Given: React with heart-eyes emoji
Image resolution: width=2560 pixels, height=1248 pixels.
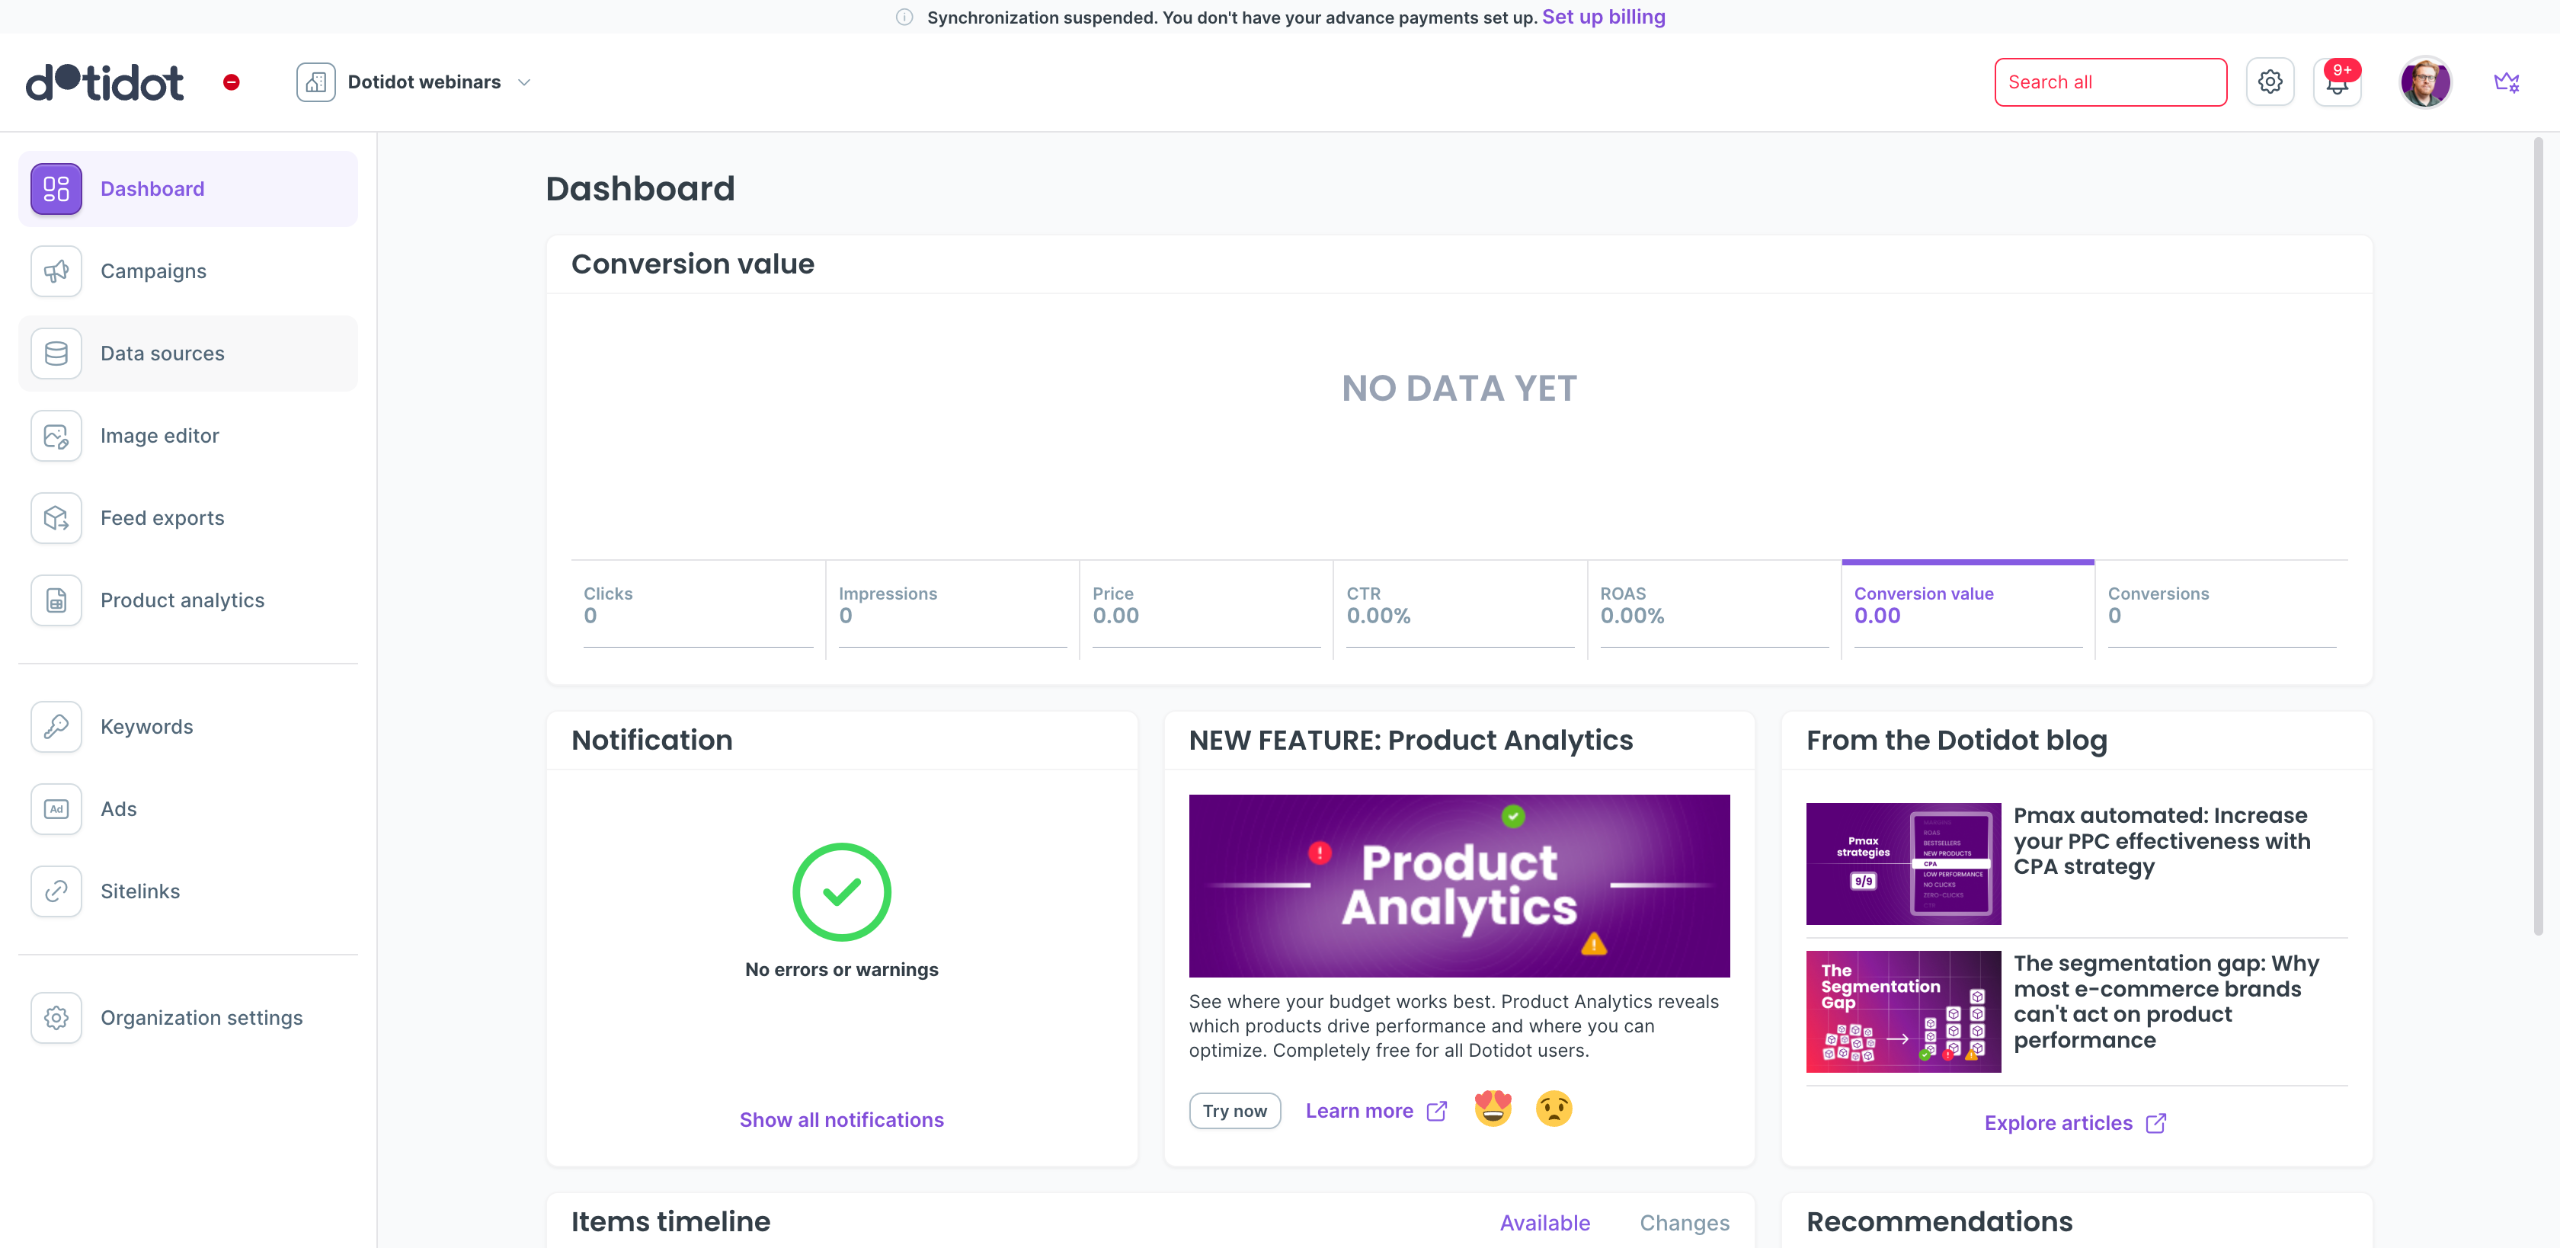Looking at the screenshot, I should pyautogui.click(x=1493, y=1108).
